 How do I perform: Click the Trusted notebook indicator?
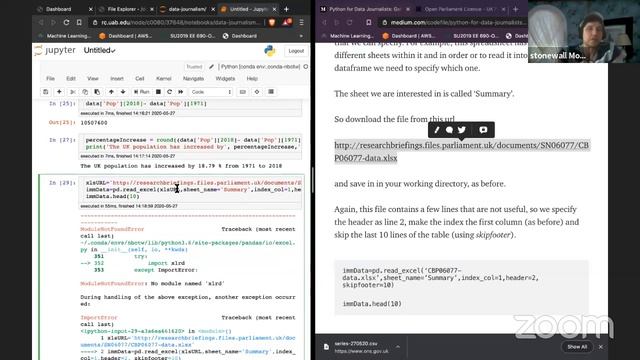click(x=194, y=67)
